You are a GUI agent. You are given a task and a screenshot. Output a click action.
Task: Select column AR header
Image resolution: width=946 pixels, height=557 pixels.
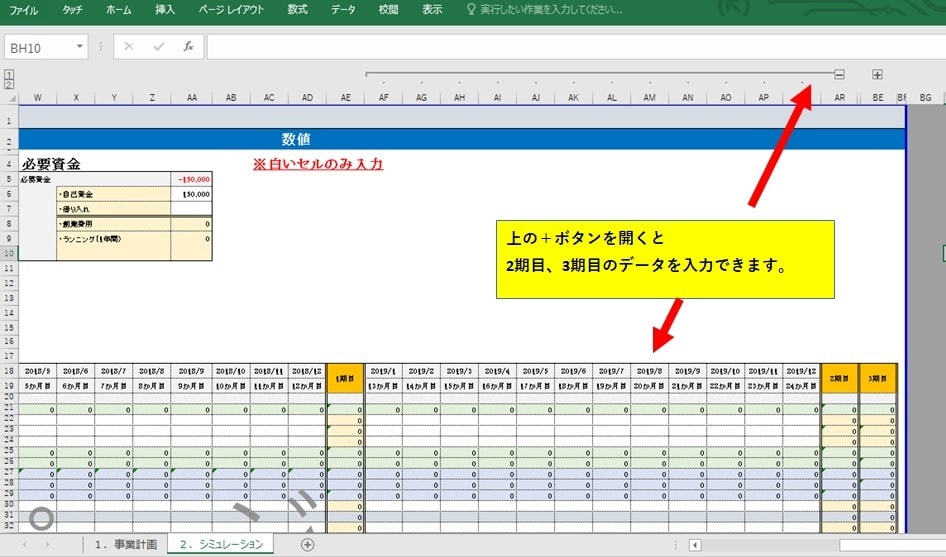coord(839,98)
